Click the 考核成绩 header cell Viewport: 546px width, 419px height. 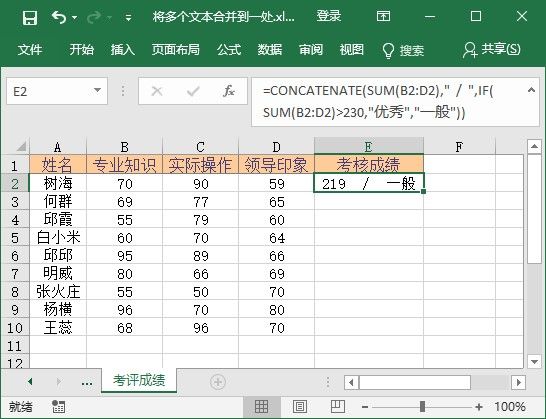[x=369, y=164]
